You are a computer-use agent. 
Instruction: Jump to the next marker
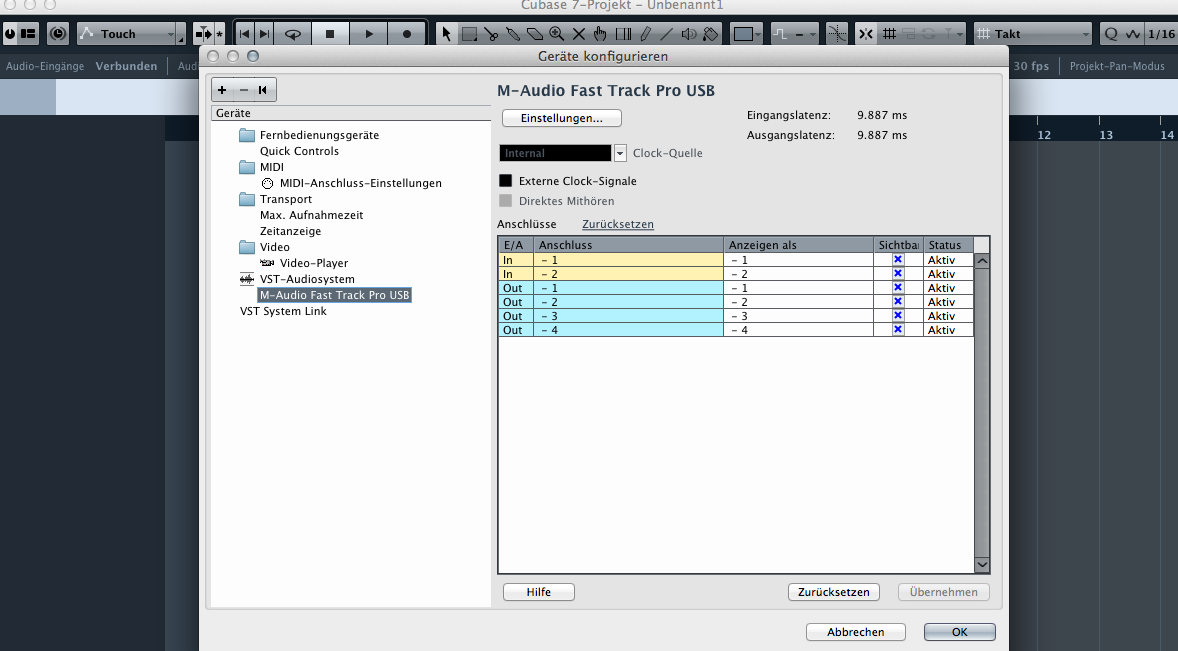(x=264, y=34)
